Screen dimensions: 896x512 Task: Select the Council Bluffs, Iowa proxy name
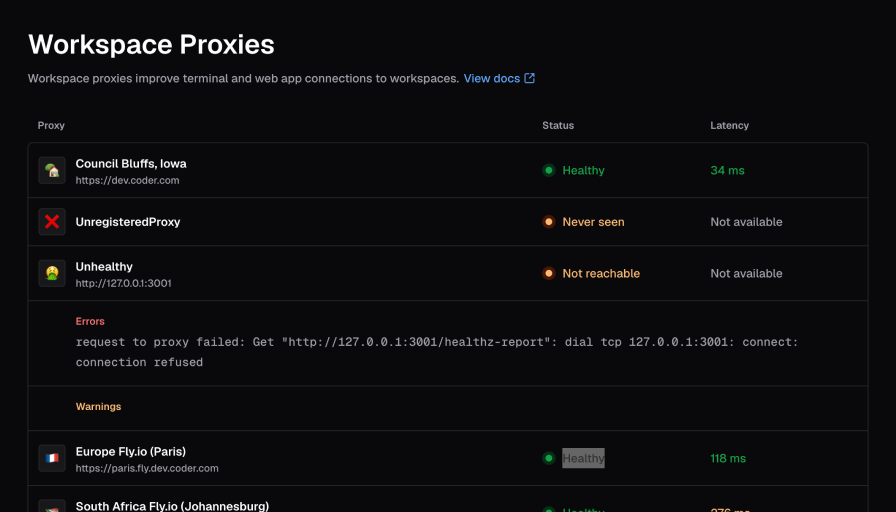coord(131,163)
